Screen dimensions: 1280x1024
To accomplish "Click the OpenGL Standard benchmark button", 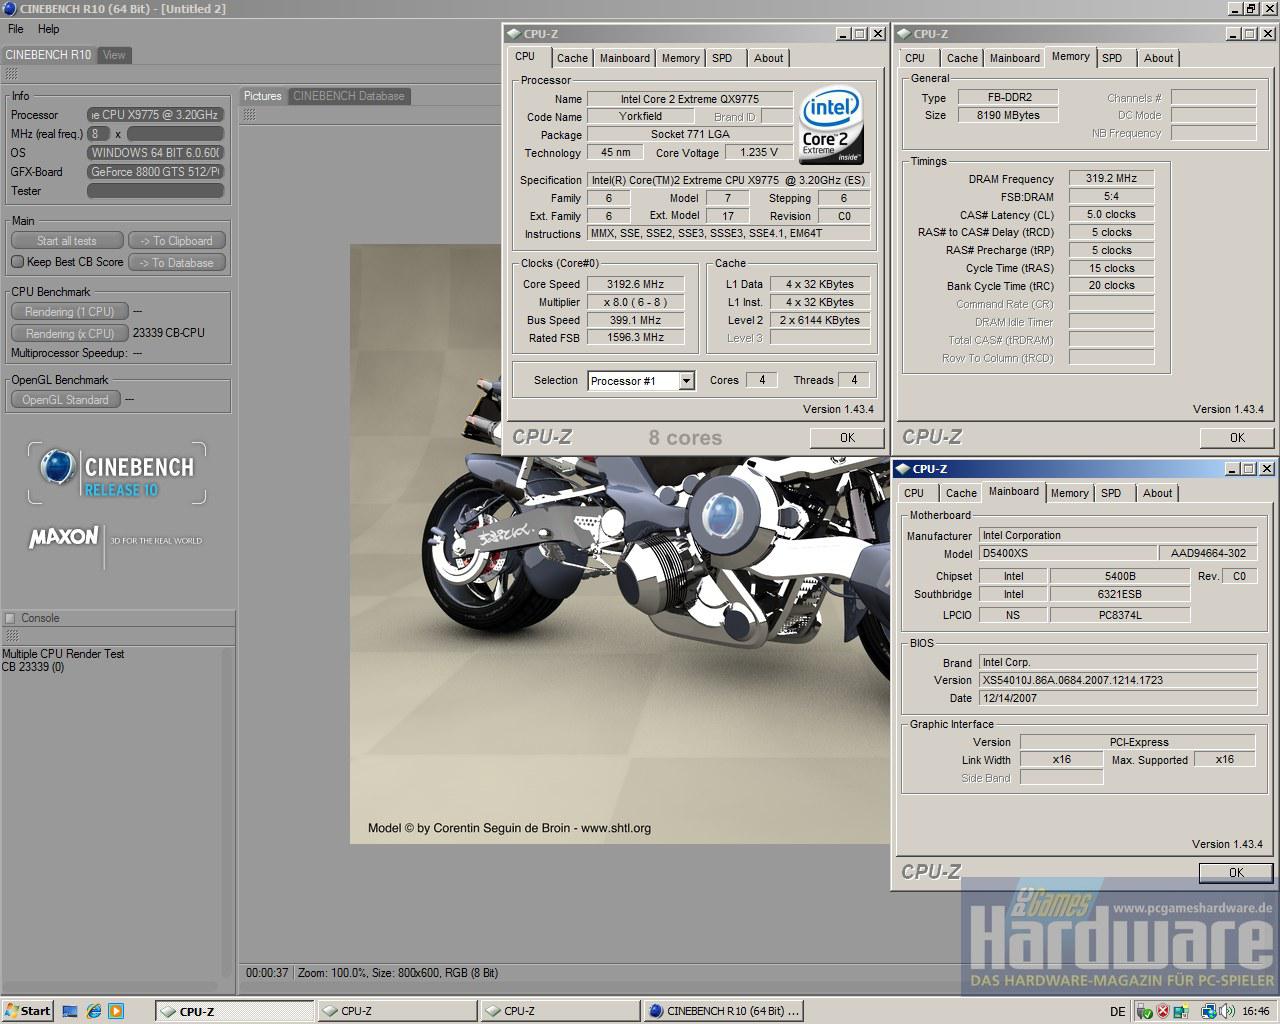I will (65, 400).
